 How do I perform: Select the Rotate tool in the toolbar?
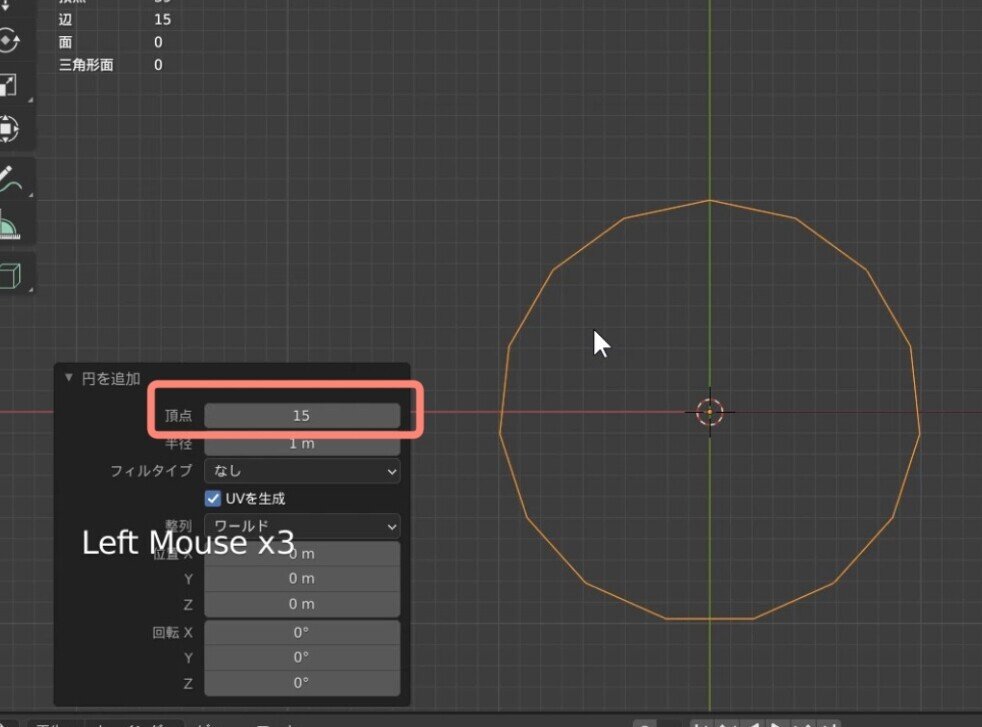coord(8,42)
